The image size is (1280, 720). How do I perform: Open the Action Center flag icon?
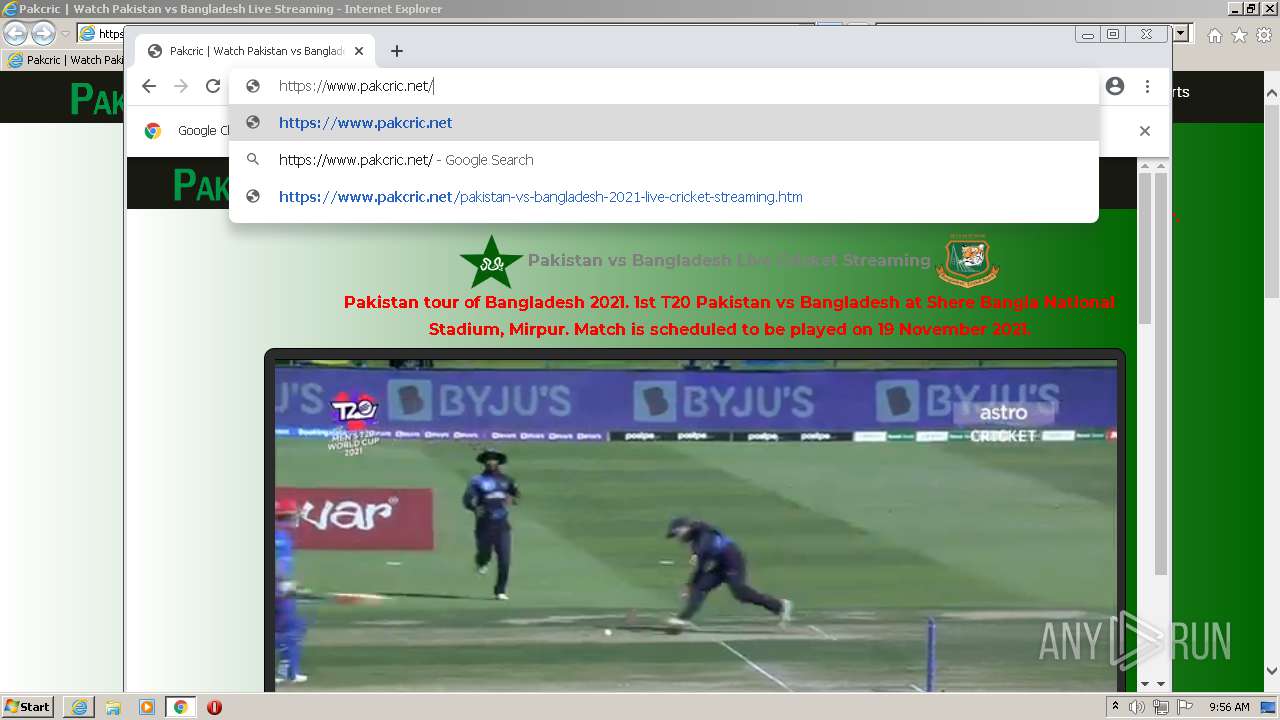point(1184,707)
